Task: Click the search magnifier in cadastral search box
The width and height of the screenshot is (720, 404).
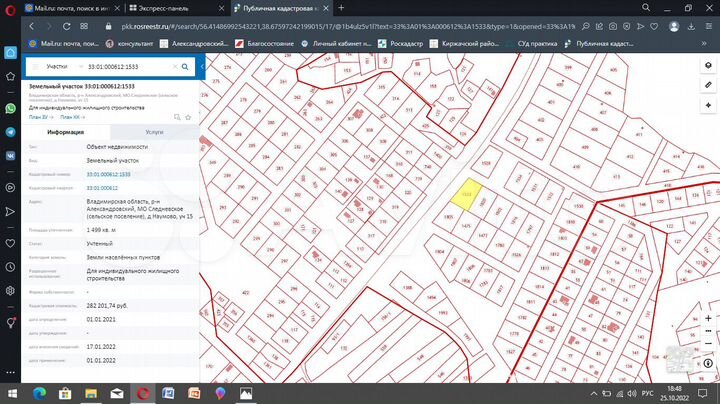Action: (x=186, y=66)
